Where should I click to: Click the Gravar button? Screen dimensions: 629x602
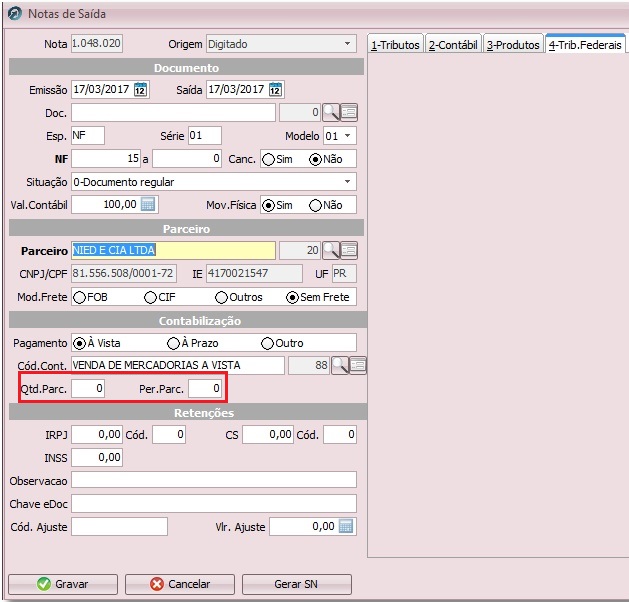[63, 584]
